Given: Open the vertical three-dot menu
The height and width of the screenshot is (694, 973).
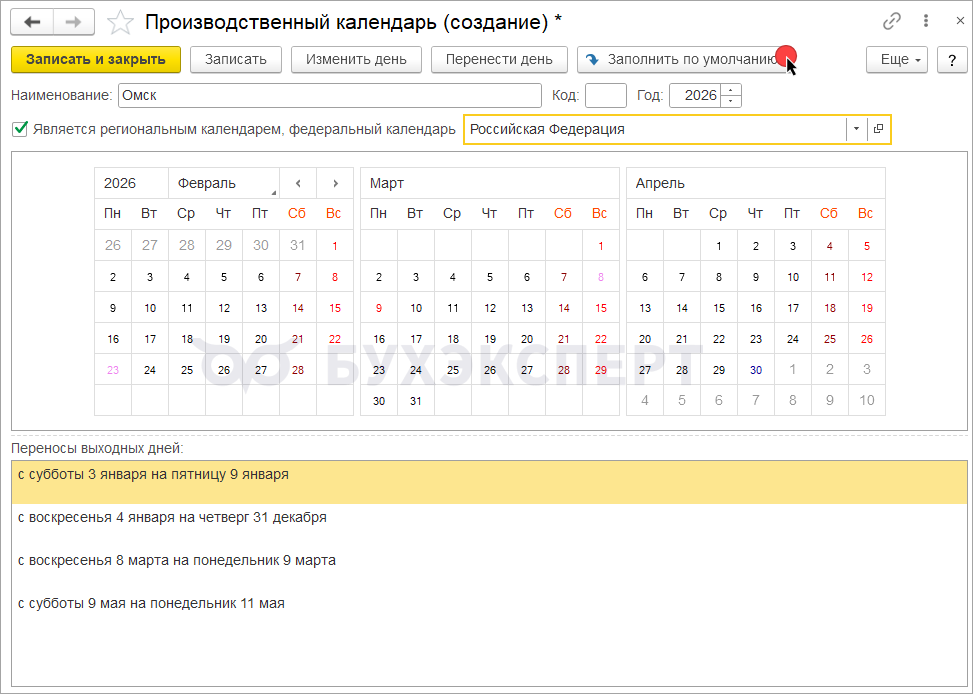Looking at the screenshot, I should [x=925, y=21].
